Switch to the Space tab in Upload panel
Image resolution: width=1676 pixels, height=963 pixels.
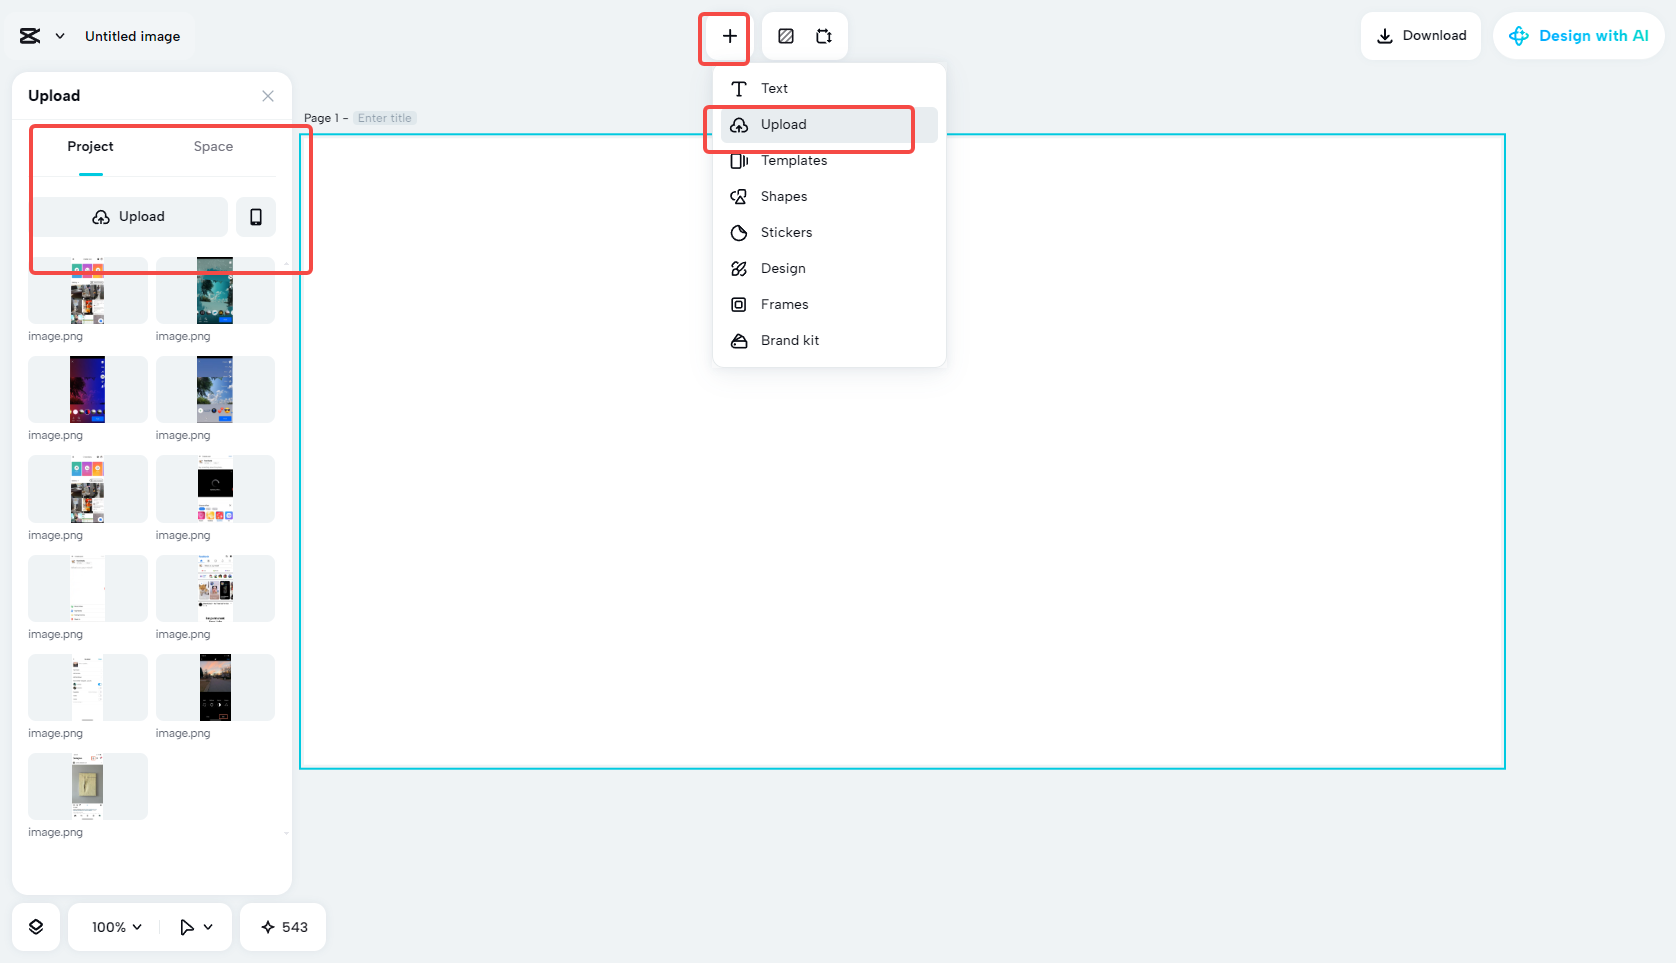(213, 146)
